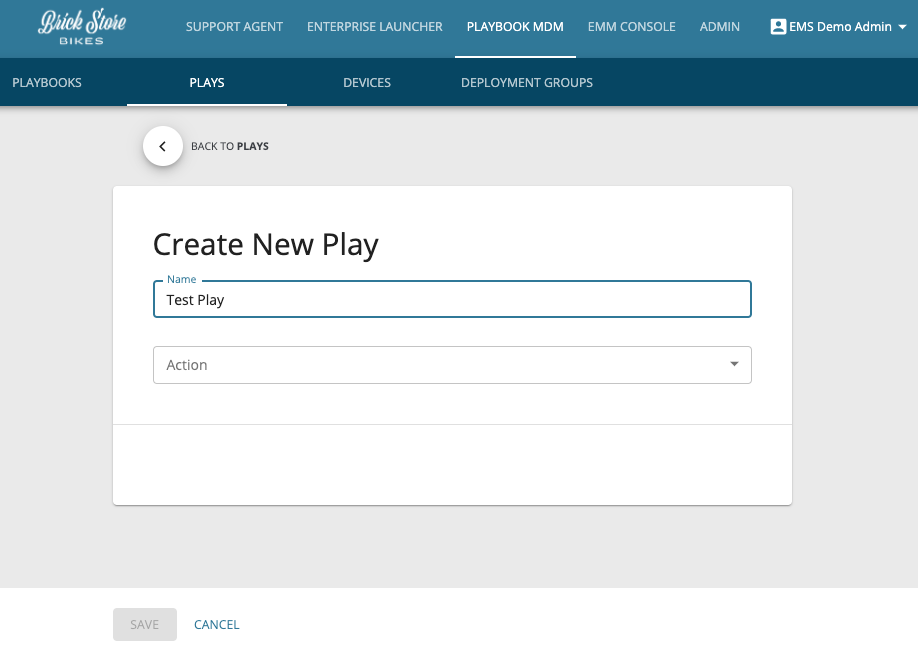Click the Back to Plays link
918x650 pixels.
[x=229, y=146]
